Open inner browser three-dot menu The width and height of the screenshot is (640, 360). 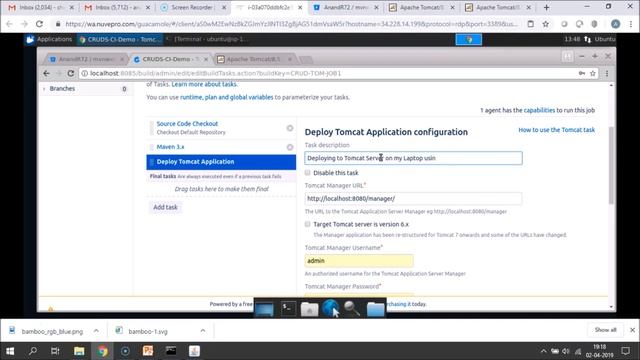click(607, 73)
